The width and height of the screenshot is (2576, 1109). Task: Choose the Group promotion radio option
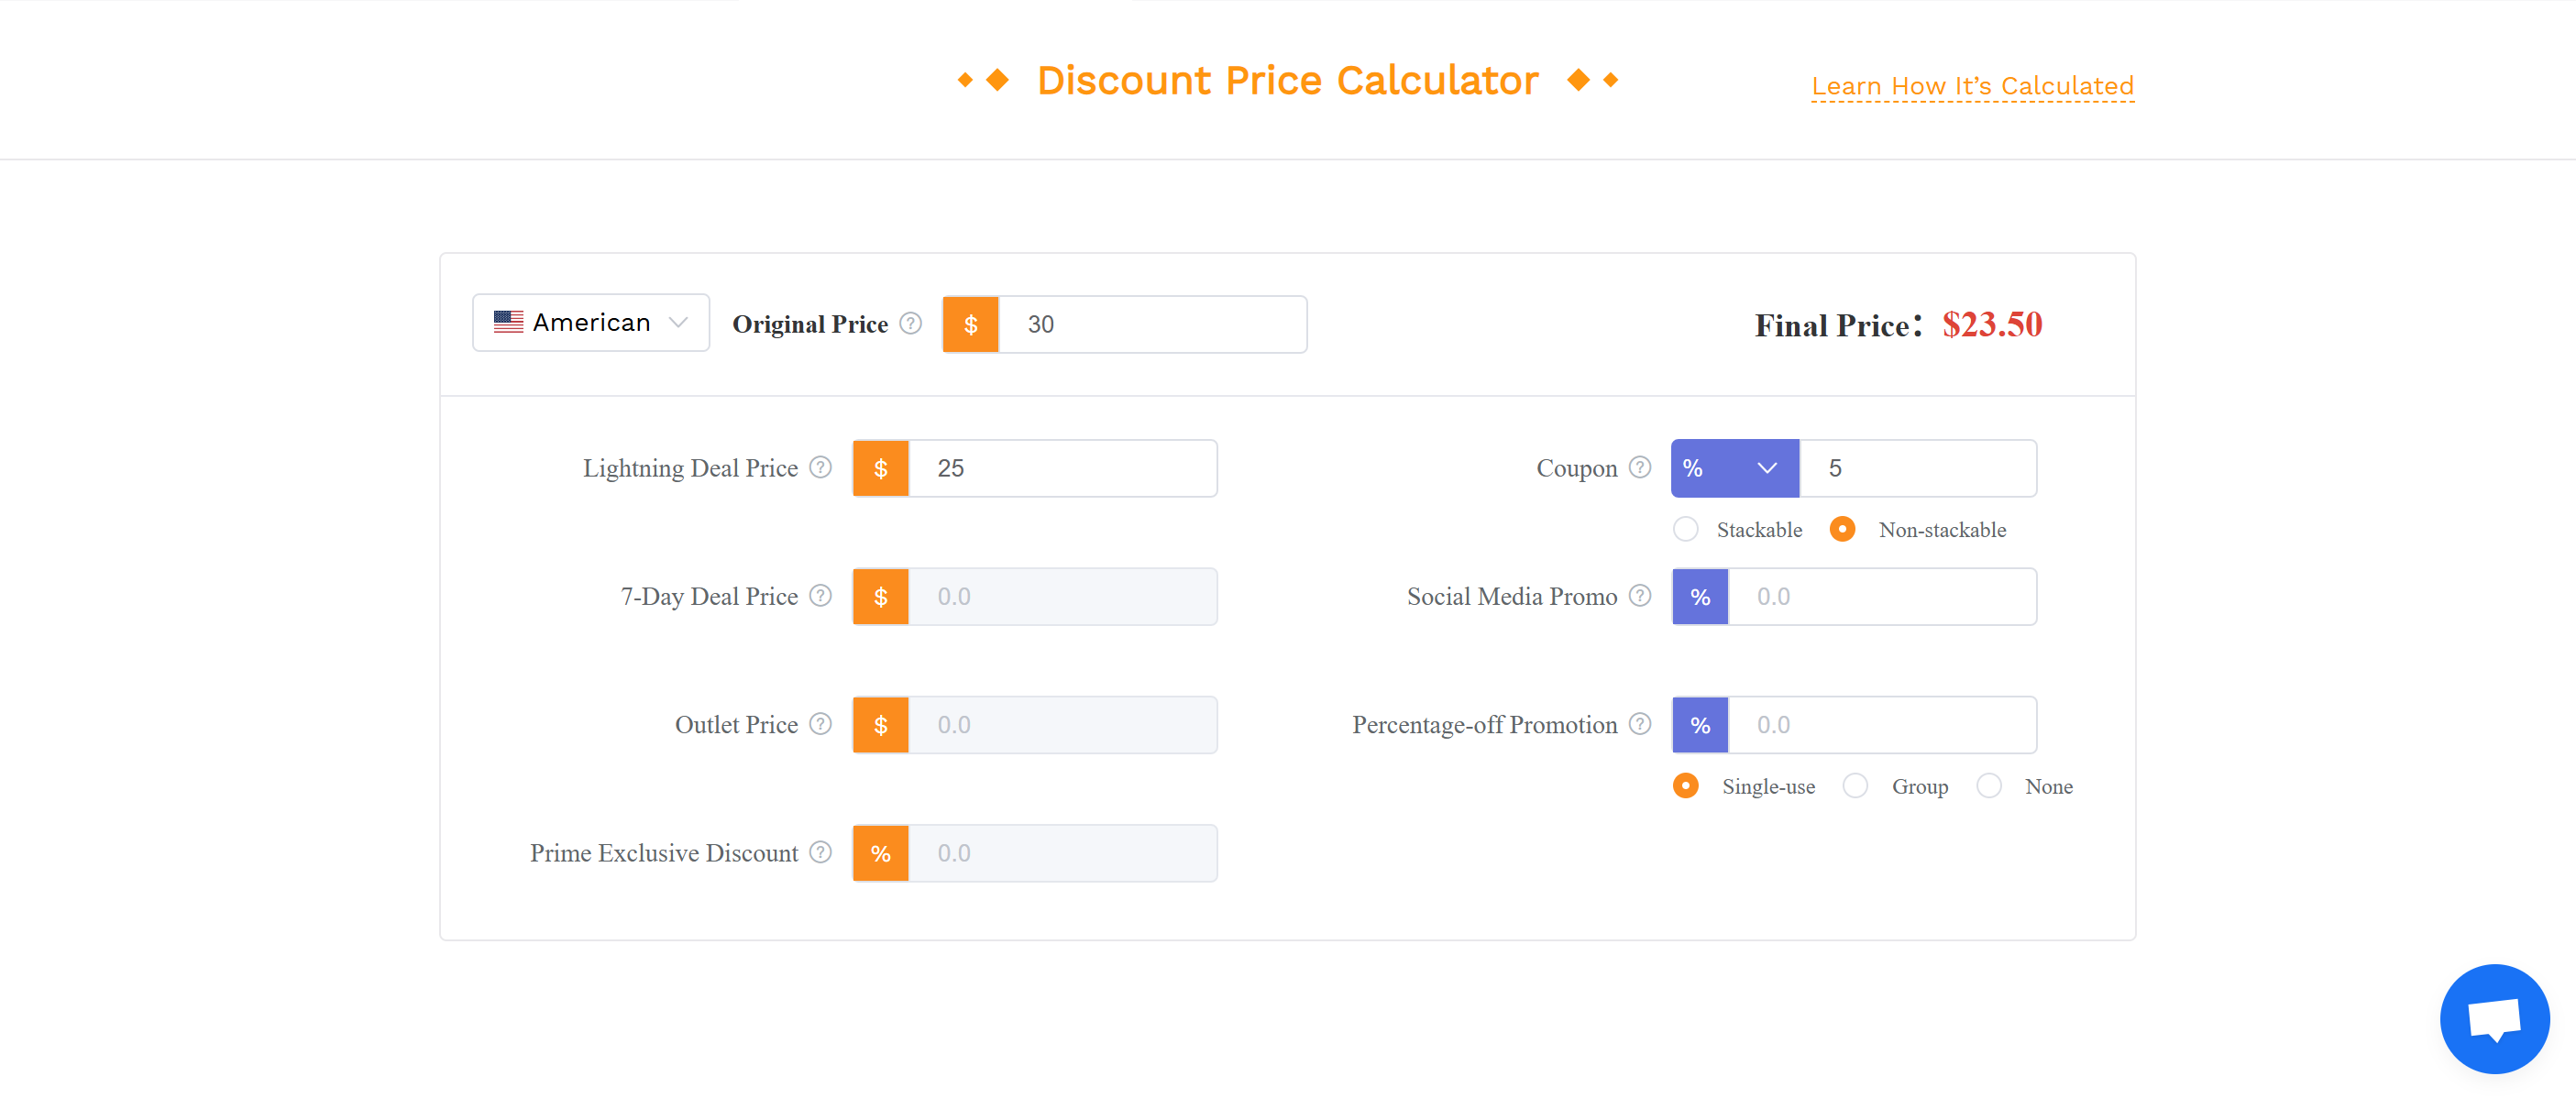tap(1855, 786)
